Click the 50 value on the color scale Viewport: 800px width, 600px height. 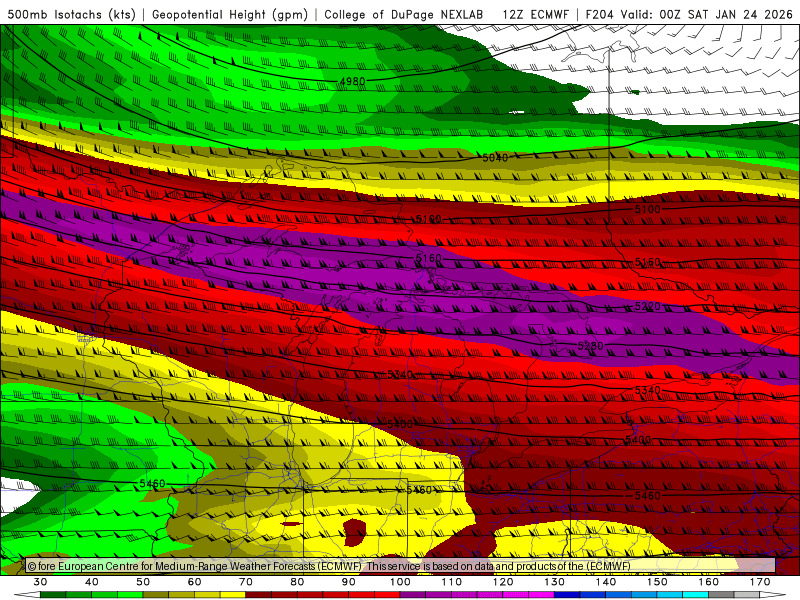[x=143, y=582]
